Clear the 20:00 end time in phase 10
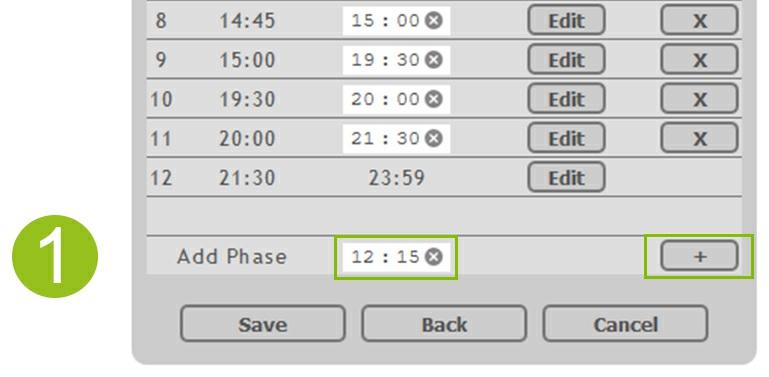The height and width of the screenshot is (377, 769). [x=434, y=100]
